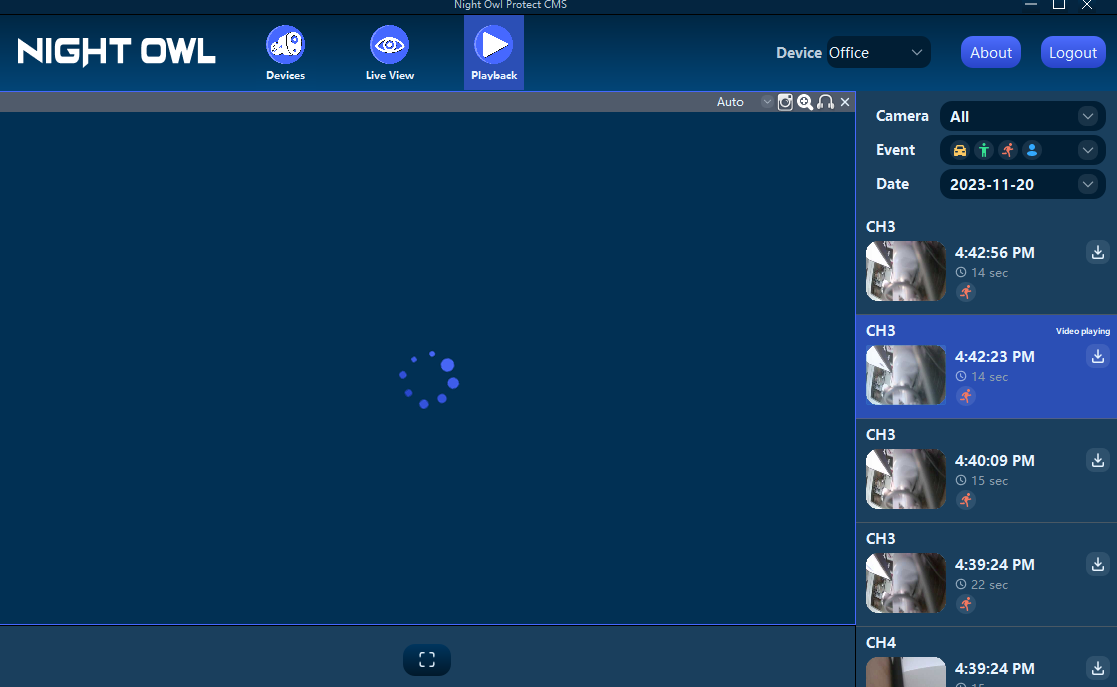Toggle the face detection event filter
The height and width of the screenshot is (687, 1117).
click(x=1031, y=150)
